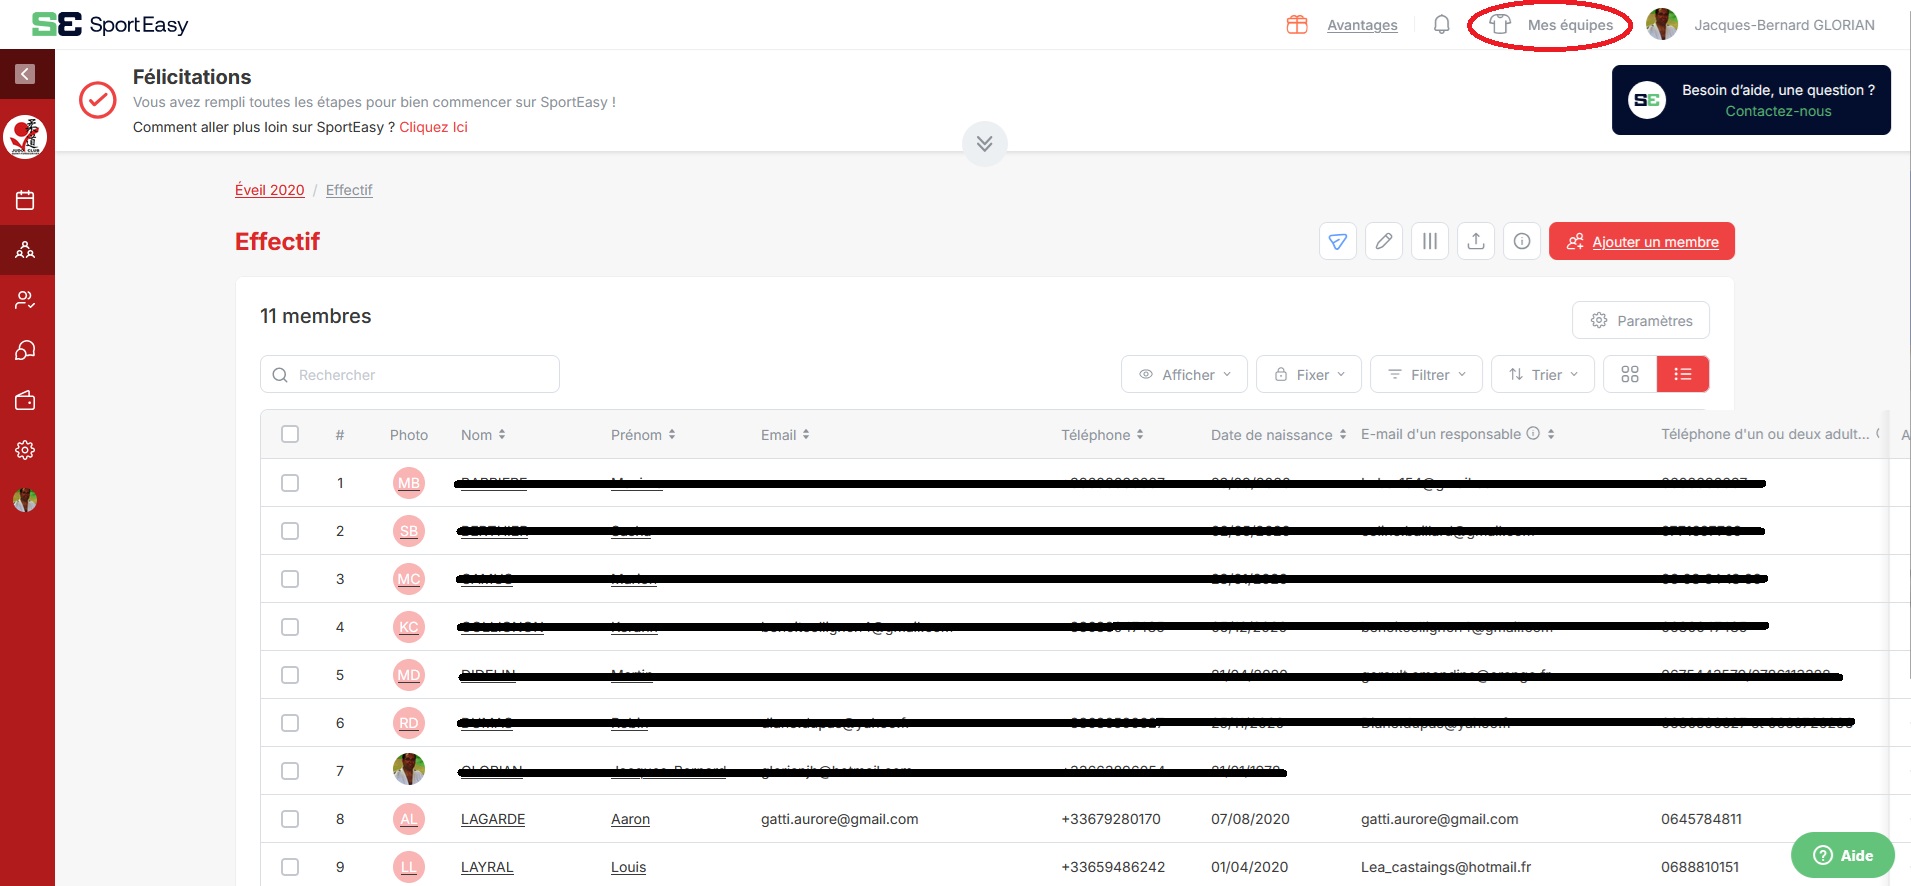Select the checkbox for LAGARDE row

pos(290,819)
